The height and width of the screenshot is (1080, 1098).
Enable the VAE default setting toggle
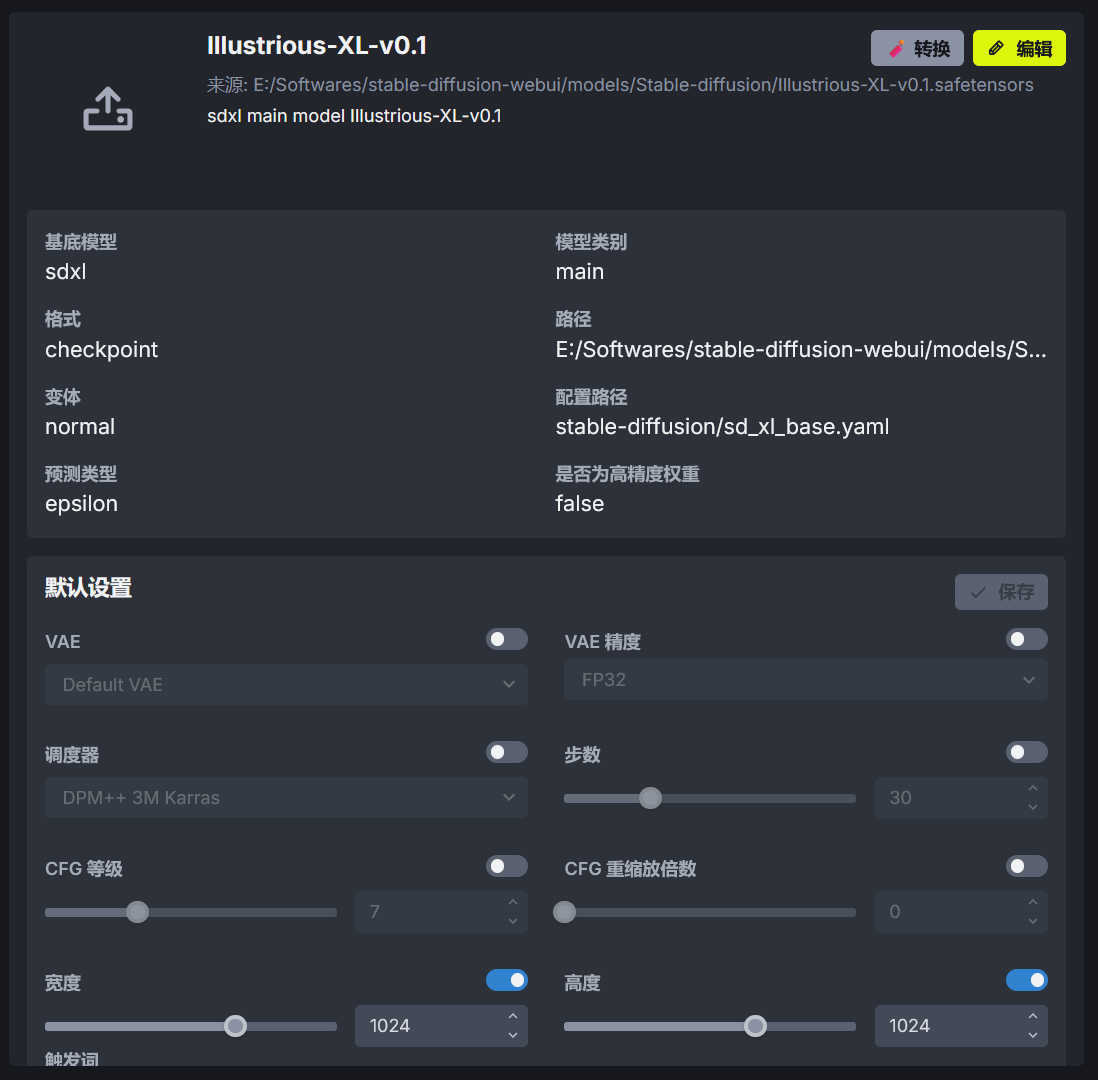pyautogui.click(x=506, y=639)
